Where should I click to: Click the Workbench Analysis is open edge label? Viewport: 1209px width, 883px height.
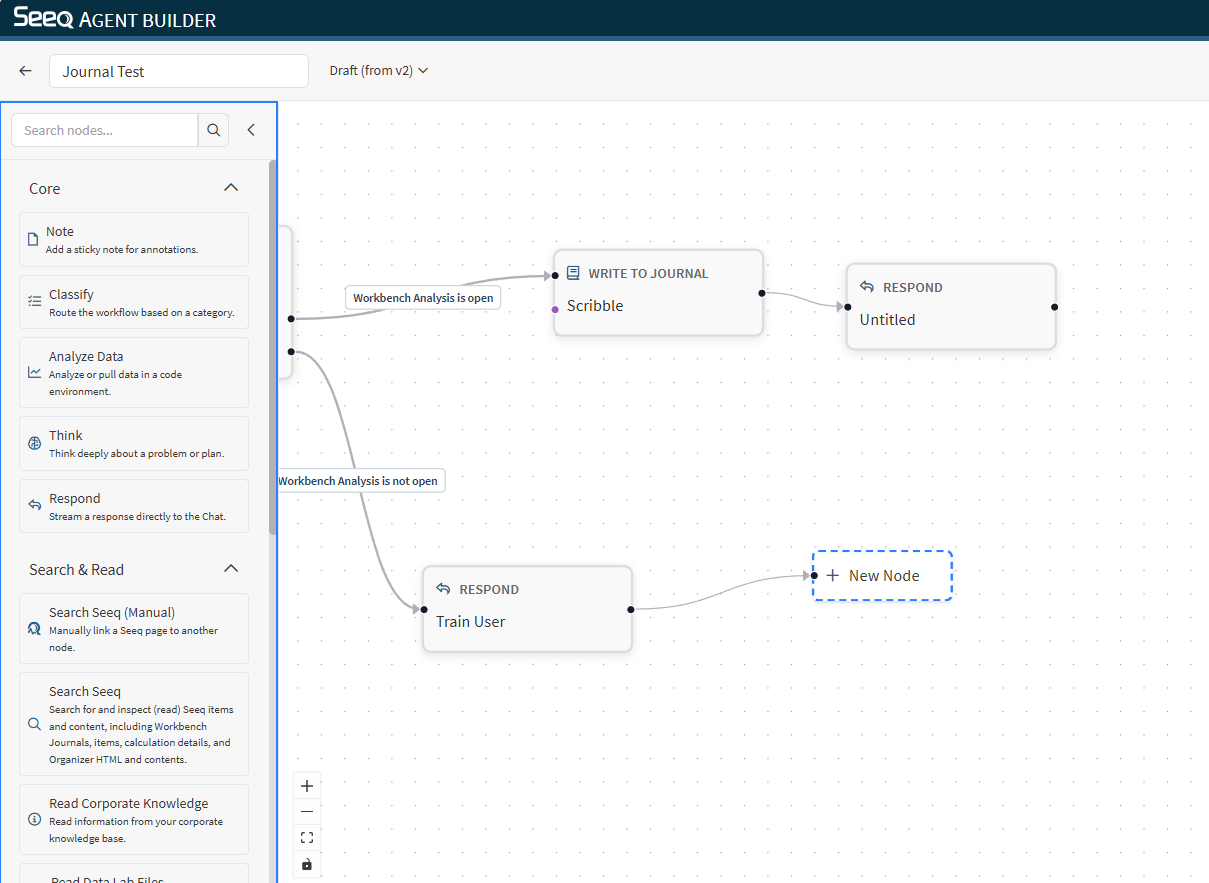(423, 298)
